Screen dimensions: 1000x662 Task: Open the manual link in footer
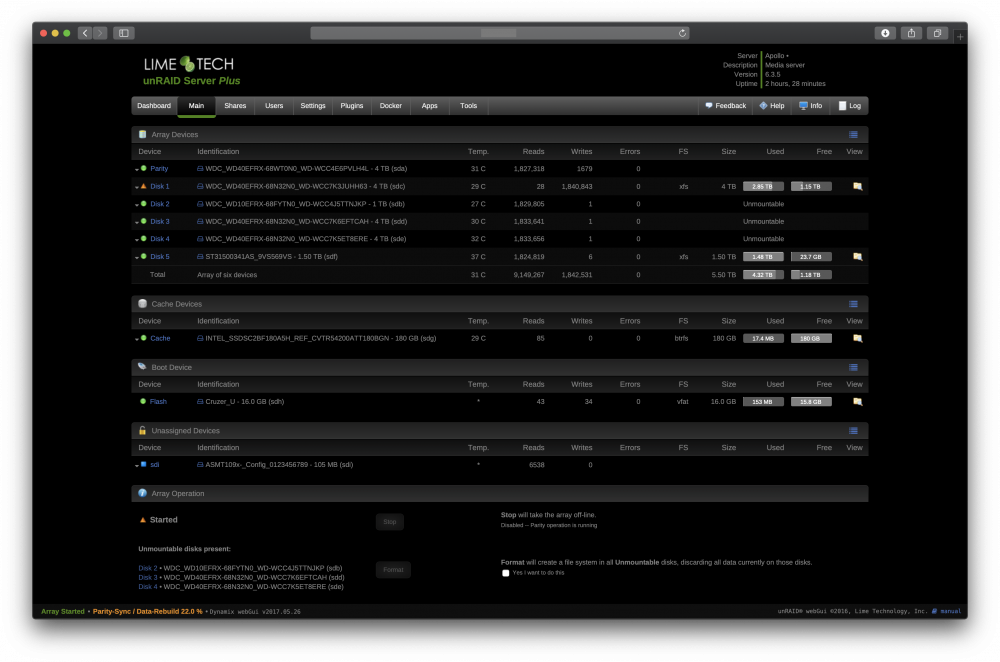click(x=950, y=611)
